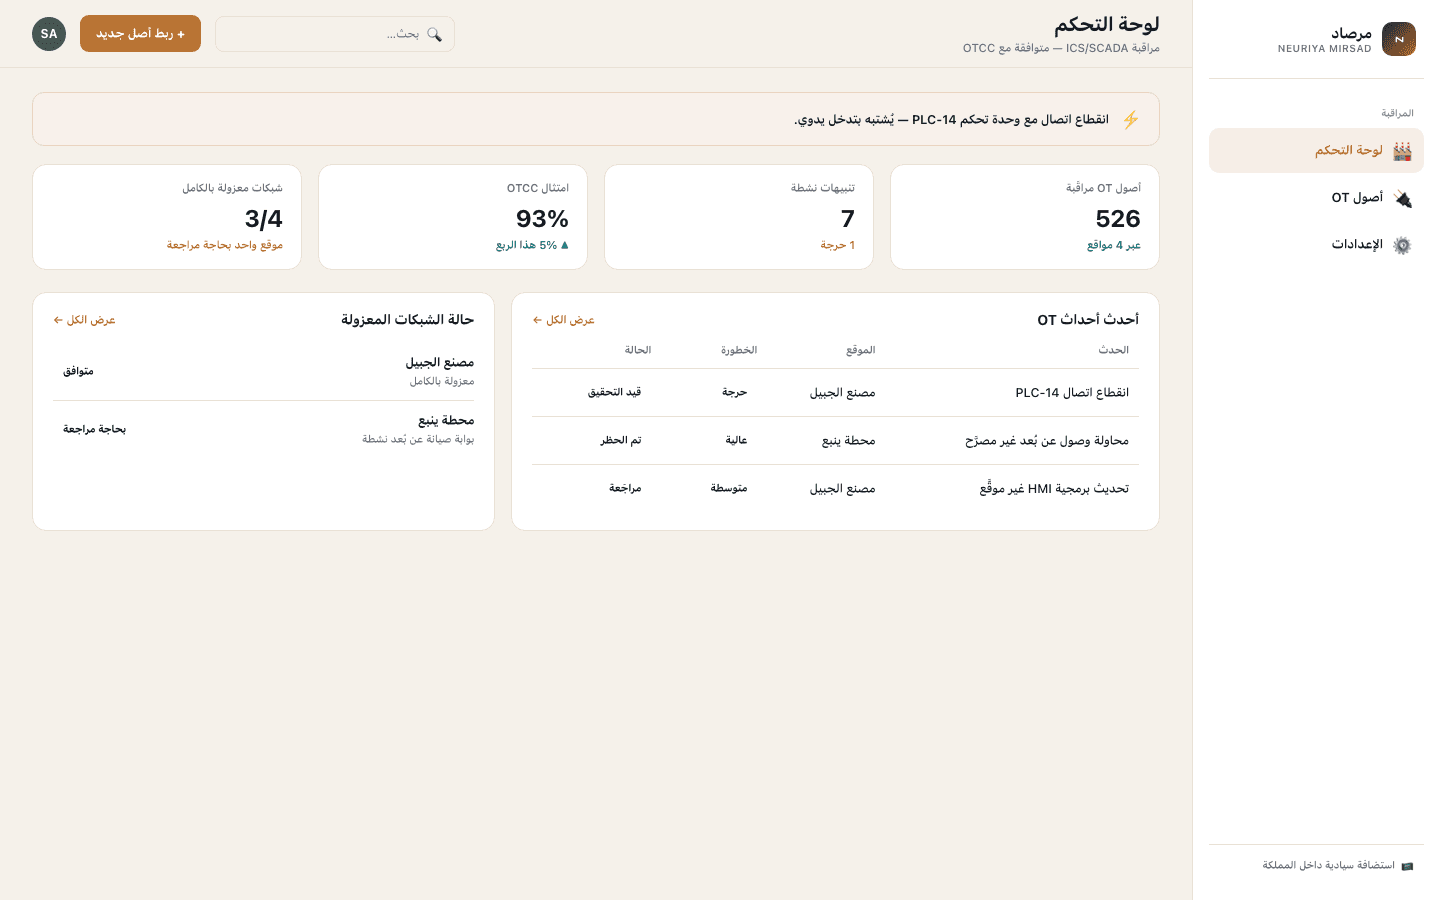
Task: Click the قيد التحقيق status badge
Action: click(614, 393)
